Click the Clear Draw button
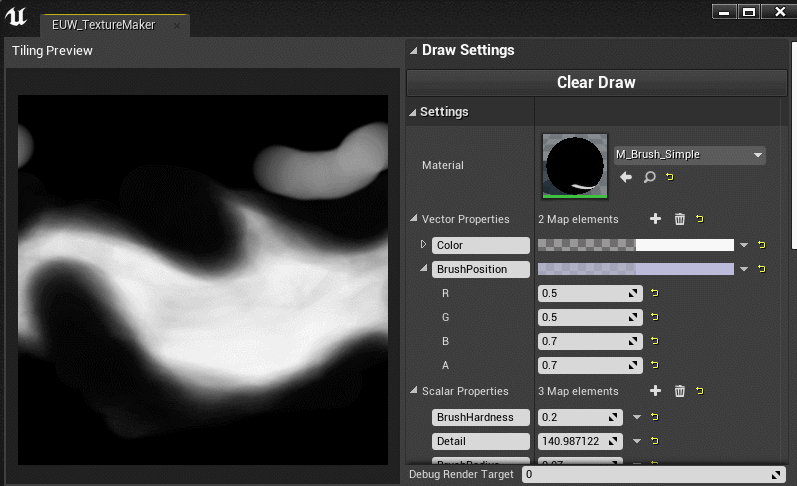This screenshot has width=797, height=486. click(x=596, y=82)
